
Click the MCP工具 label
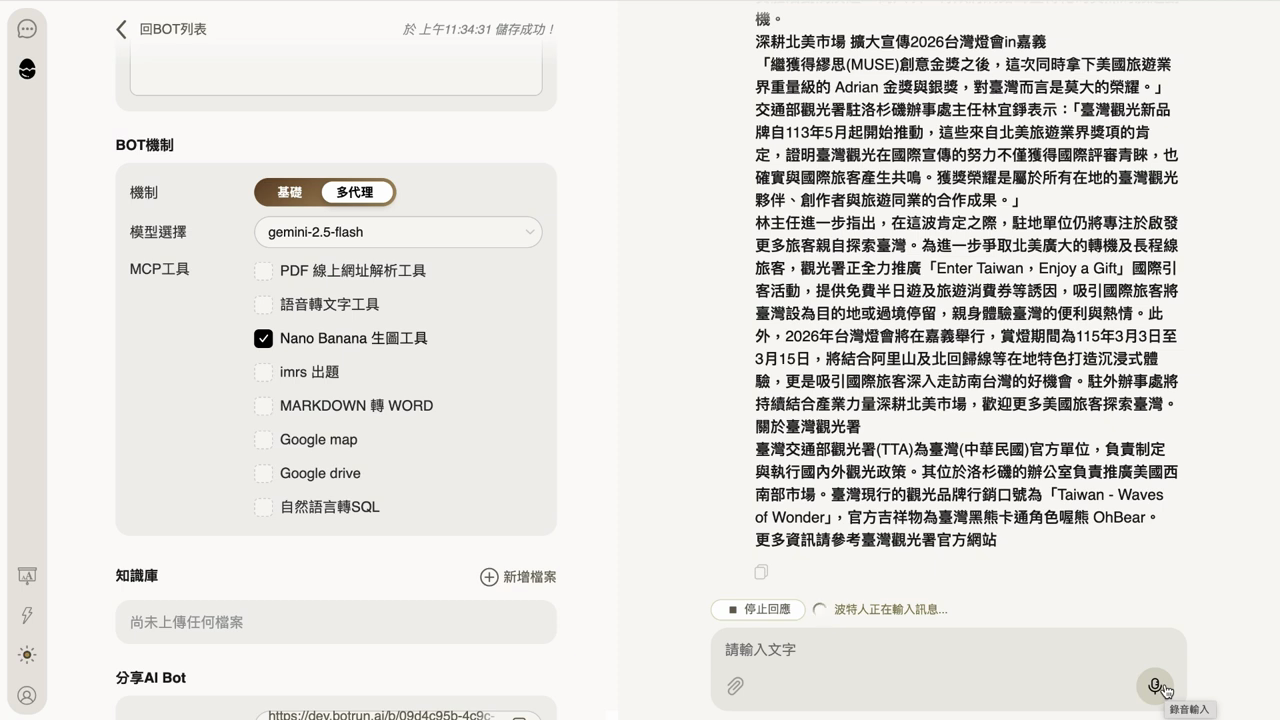160,269
